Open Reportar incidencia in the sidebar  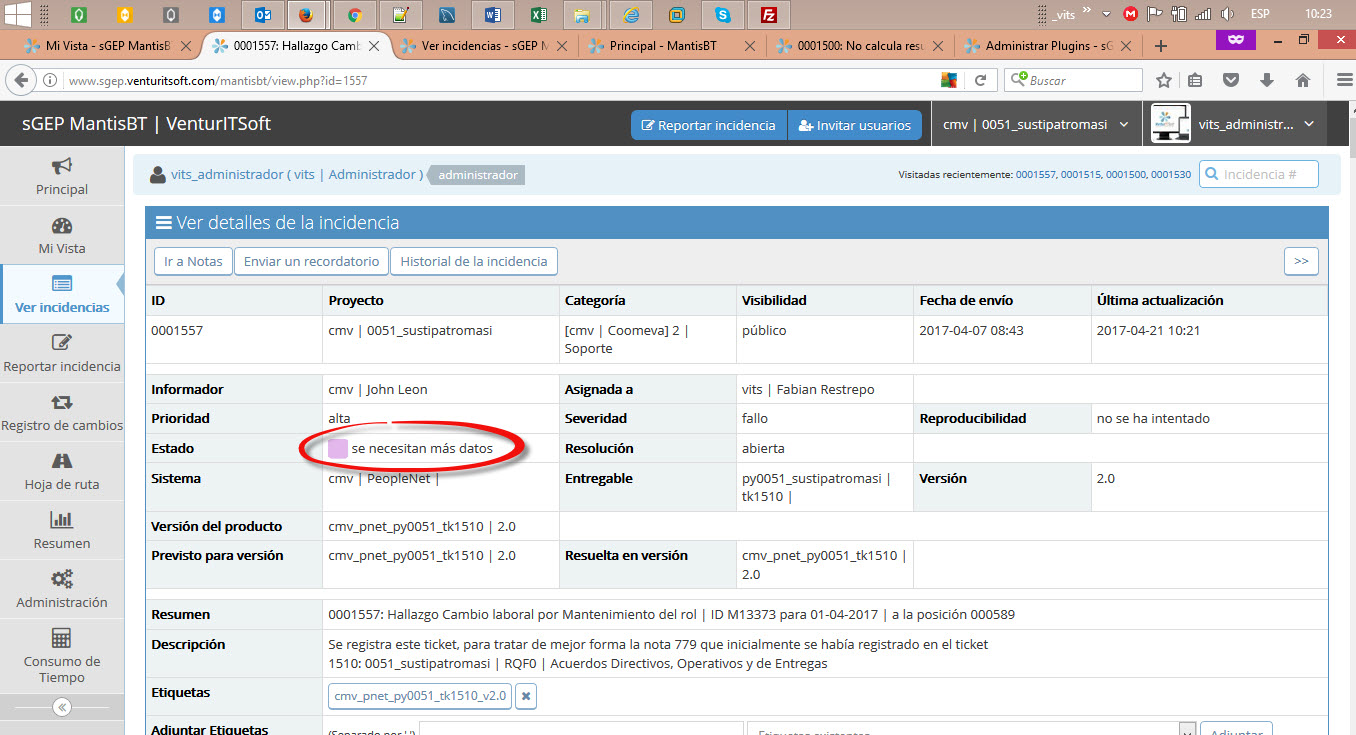[x=62, y=353]
